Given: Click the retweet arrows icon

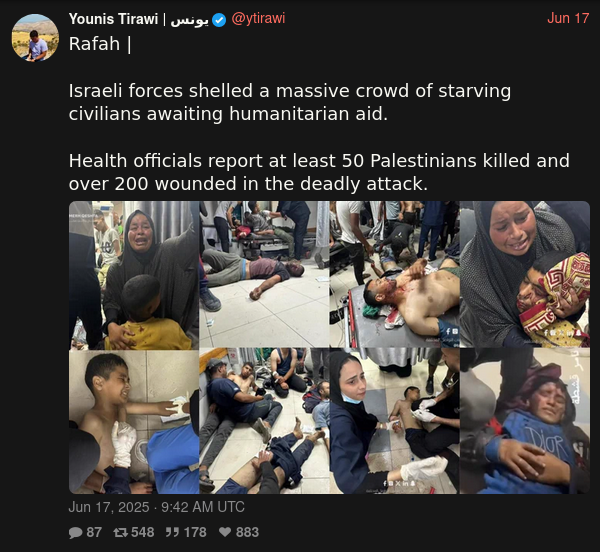Looking at the screenshot, I should tap(121, 532).
